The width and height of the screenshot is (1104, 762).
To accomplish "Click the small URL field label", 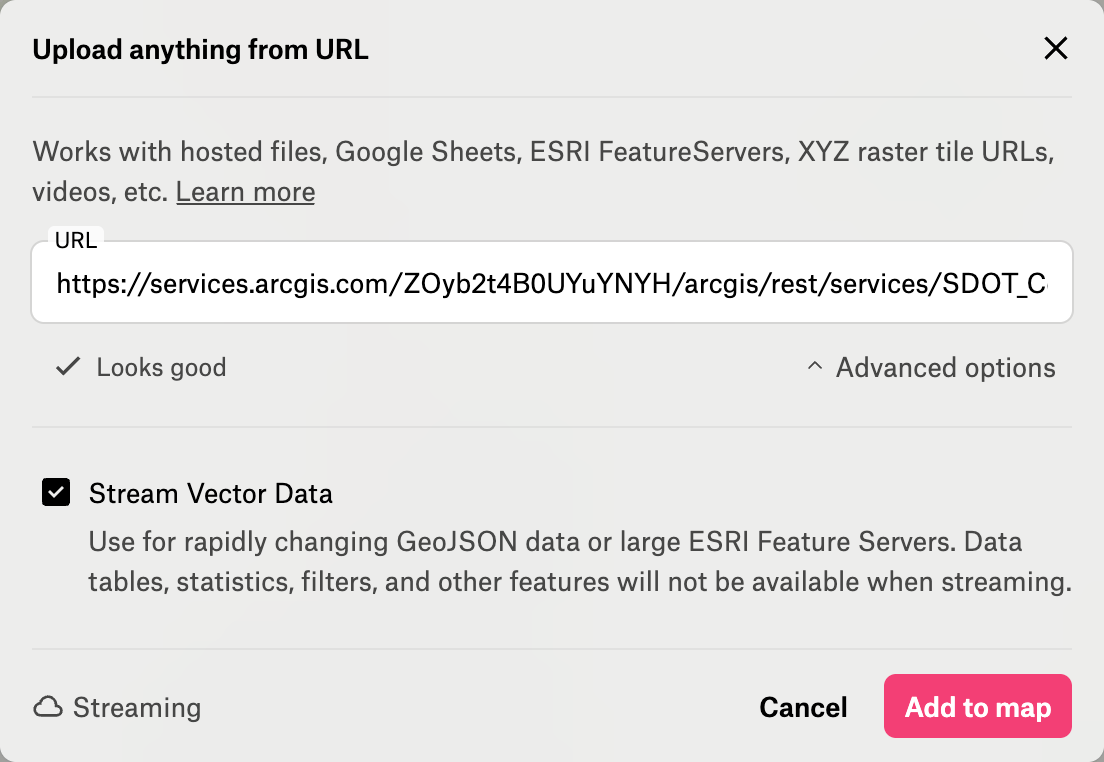I will click(76, 240).
